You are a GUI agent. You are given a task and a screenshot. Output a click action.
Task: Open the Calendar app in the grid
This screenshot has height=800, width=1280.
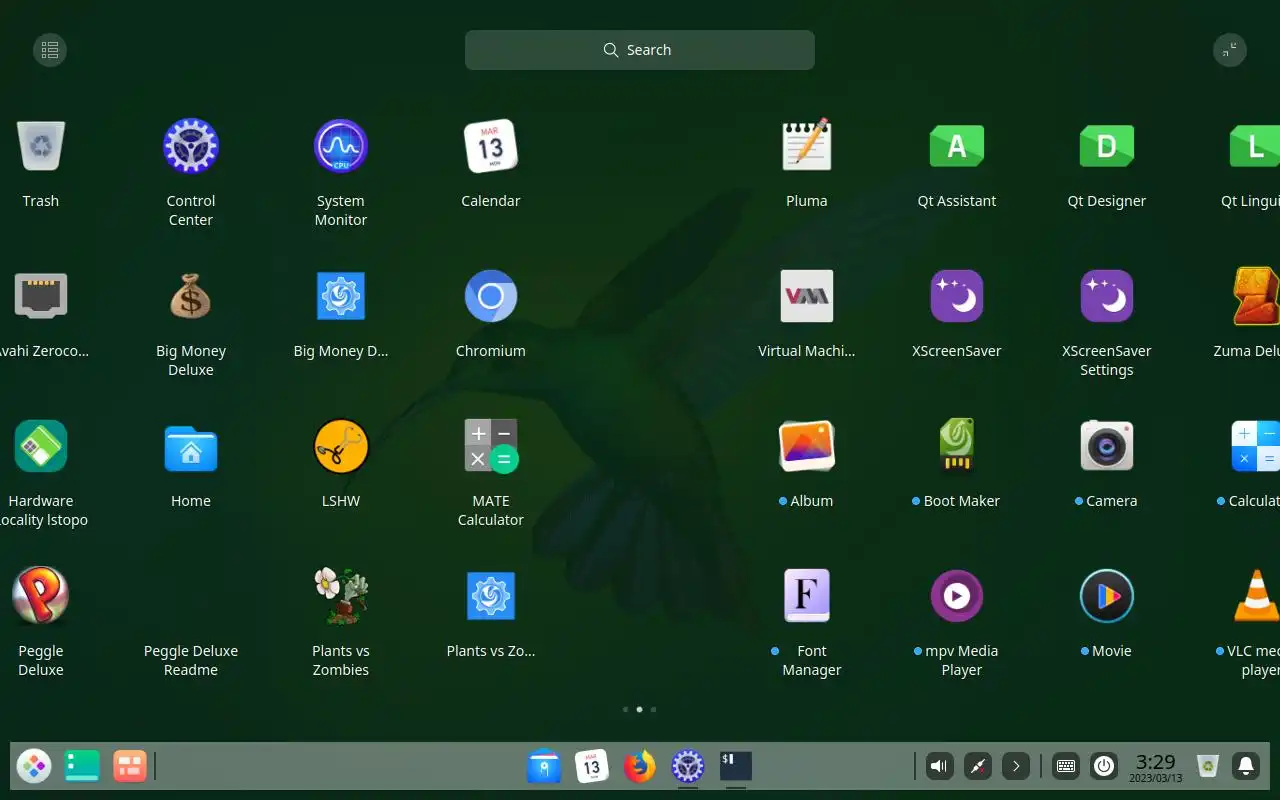pyautogui.click(x=491, y=146)
